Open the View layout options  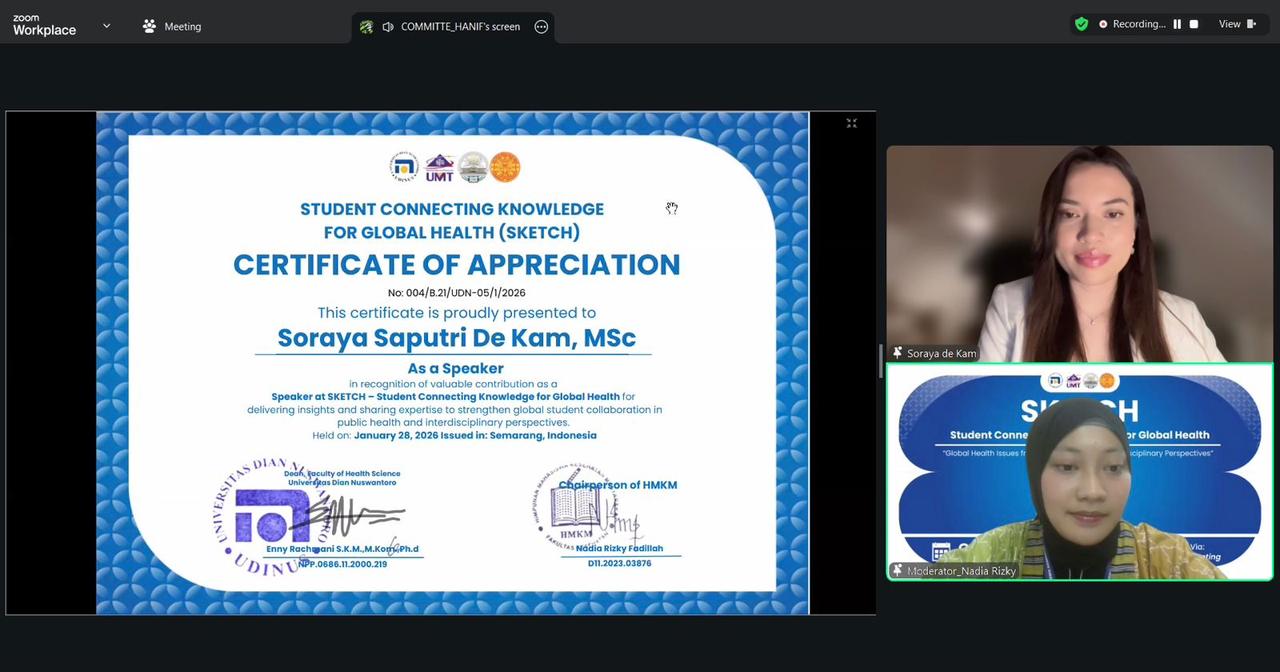tap(1229, 24)
